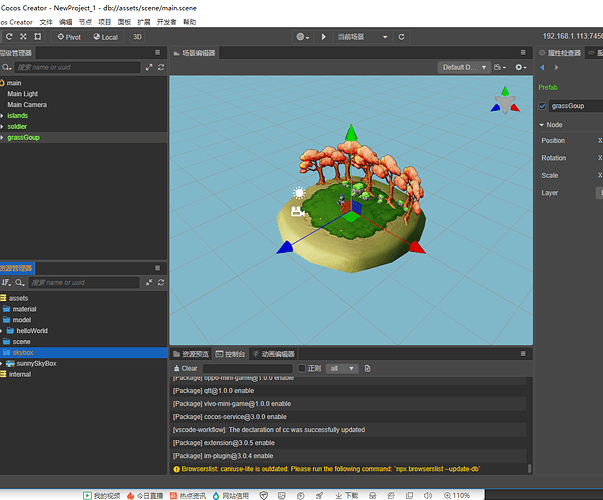Expand the islands node

(x=3, y=115)
